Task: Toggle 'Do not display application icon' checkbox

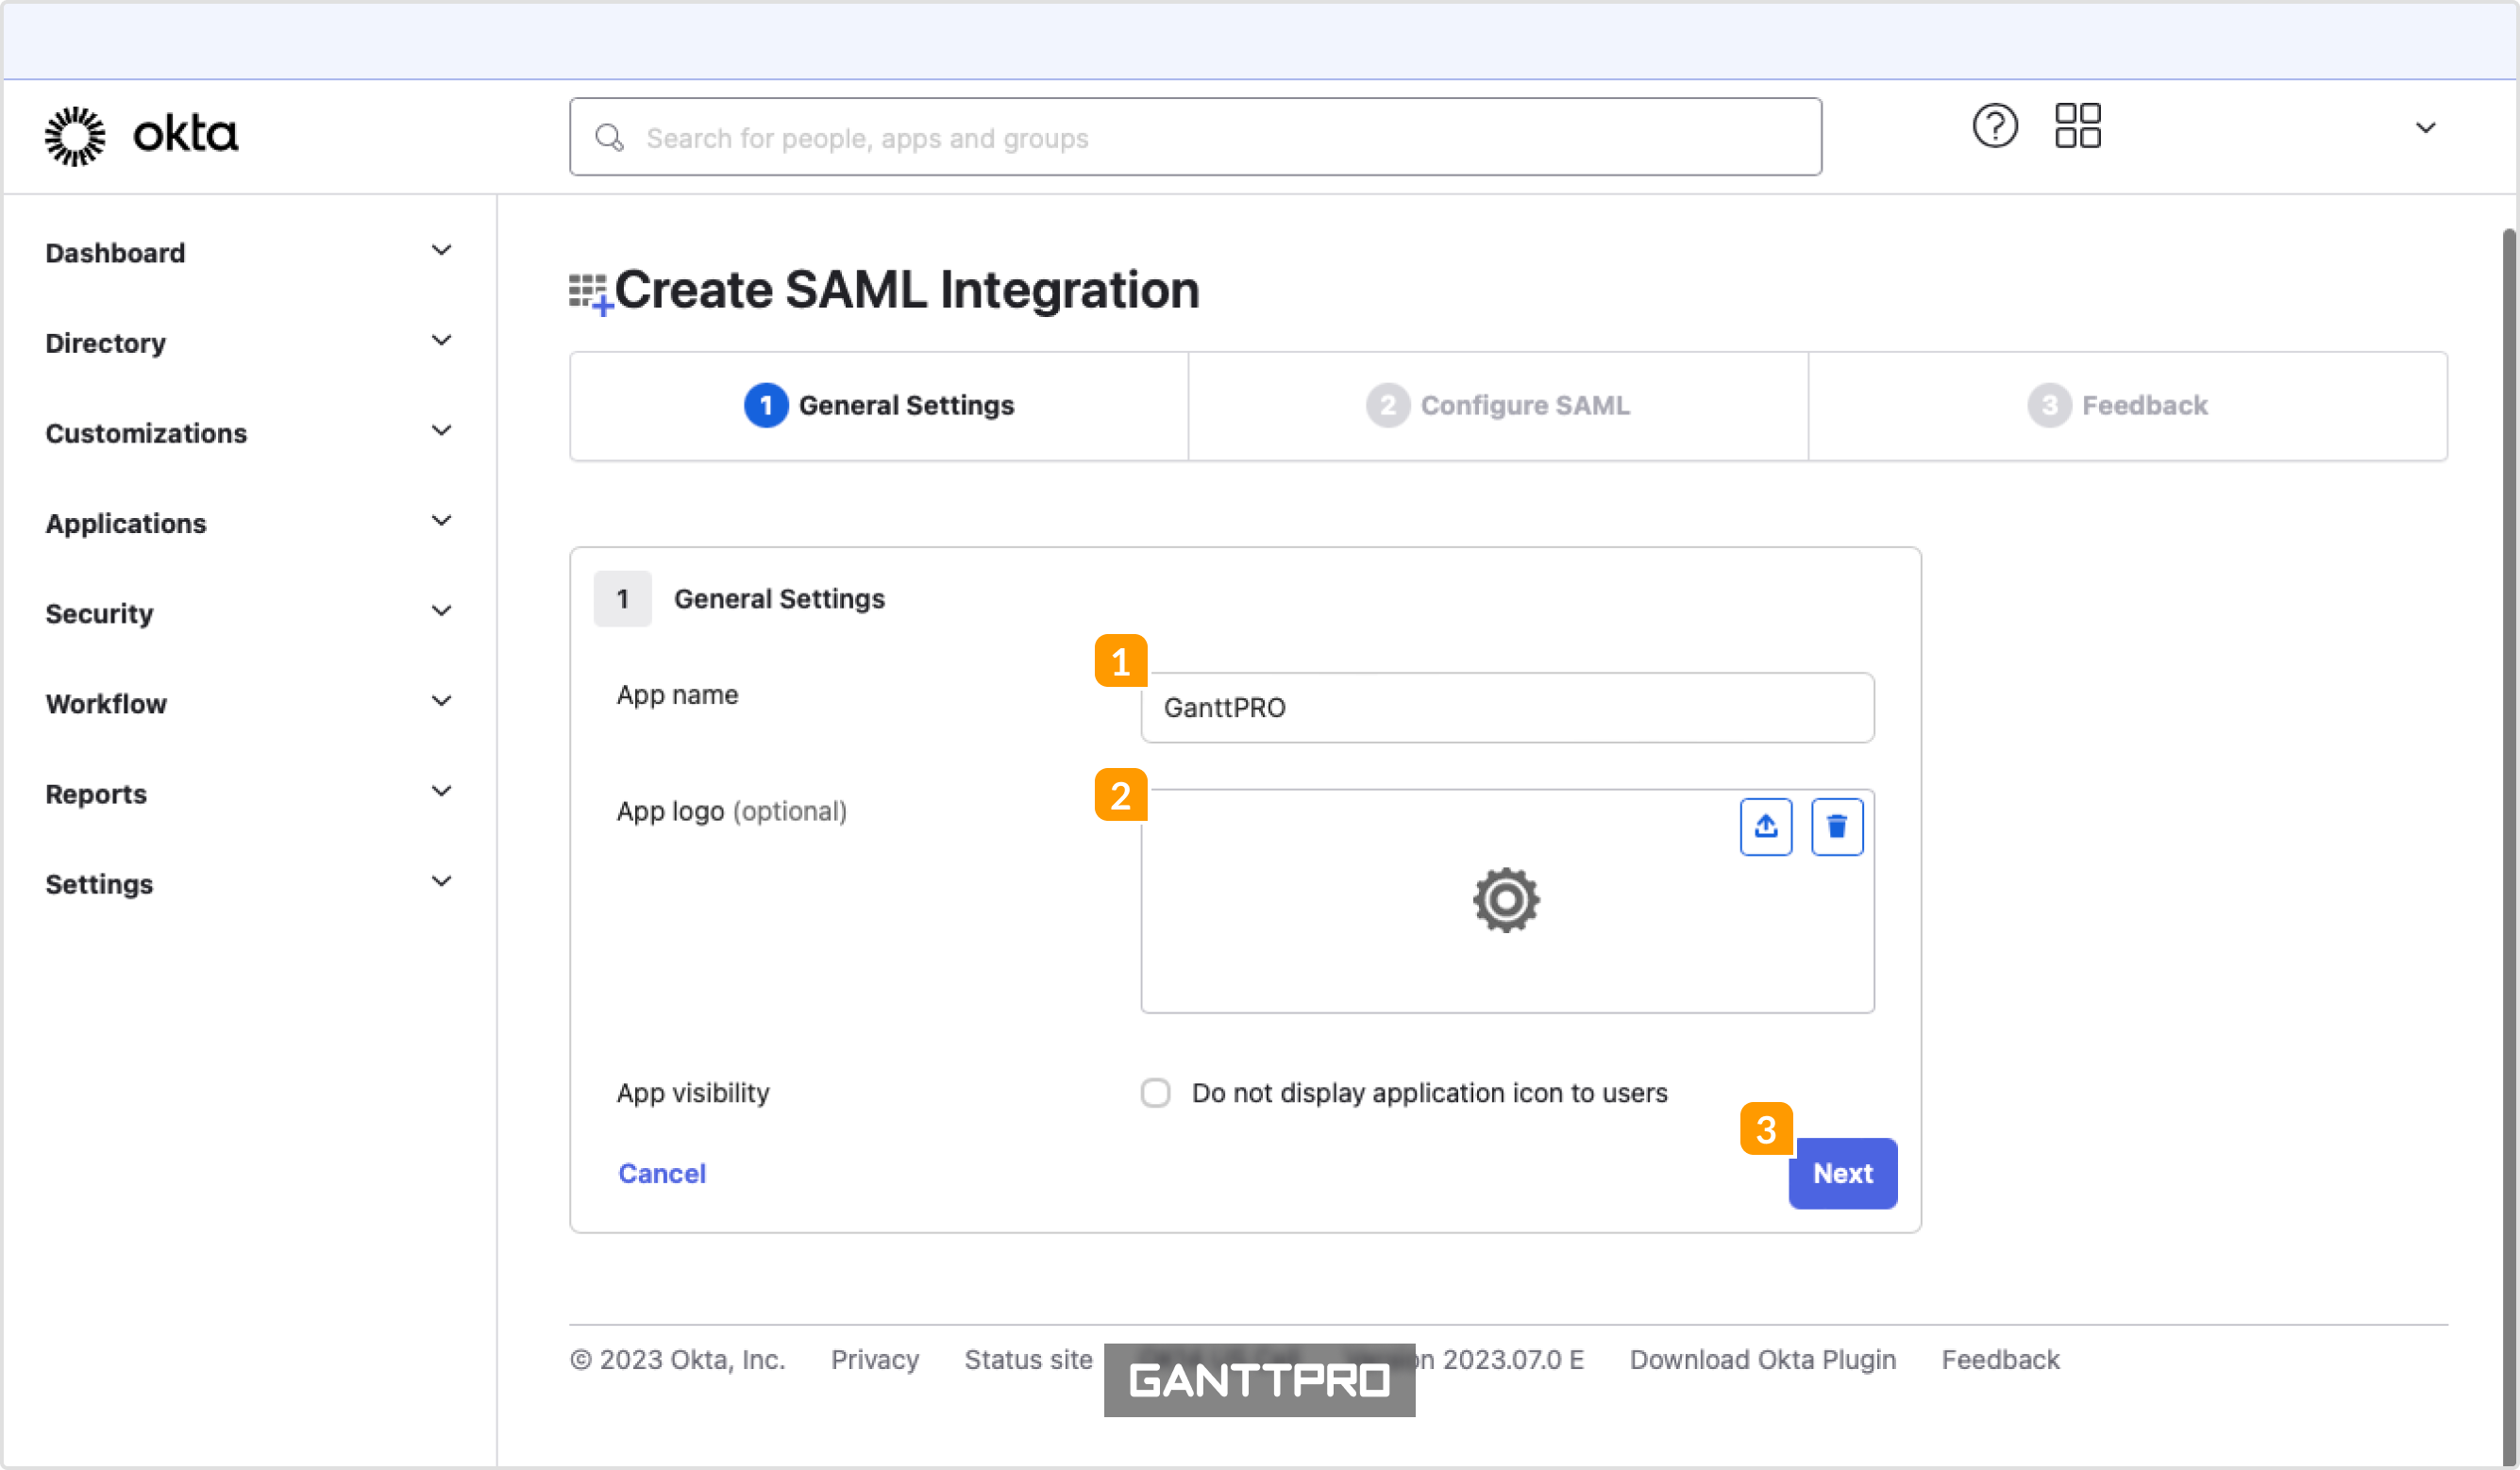Action: [x=1155, y=1093]
